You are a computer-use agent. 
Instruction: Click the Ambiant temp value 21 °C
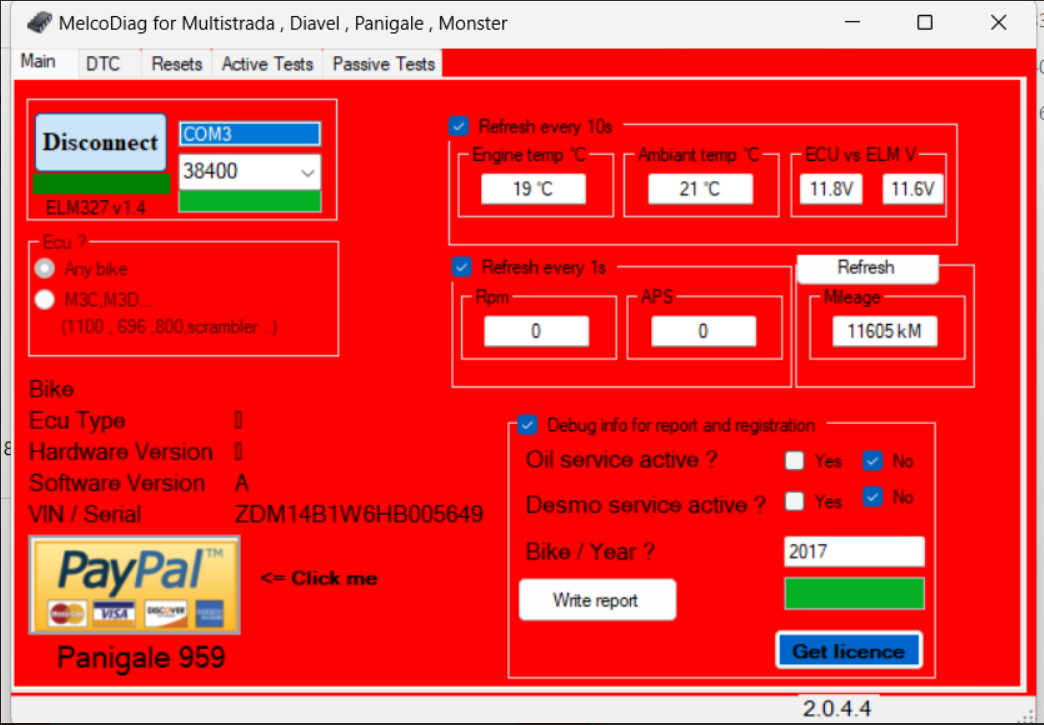[700, 189]
